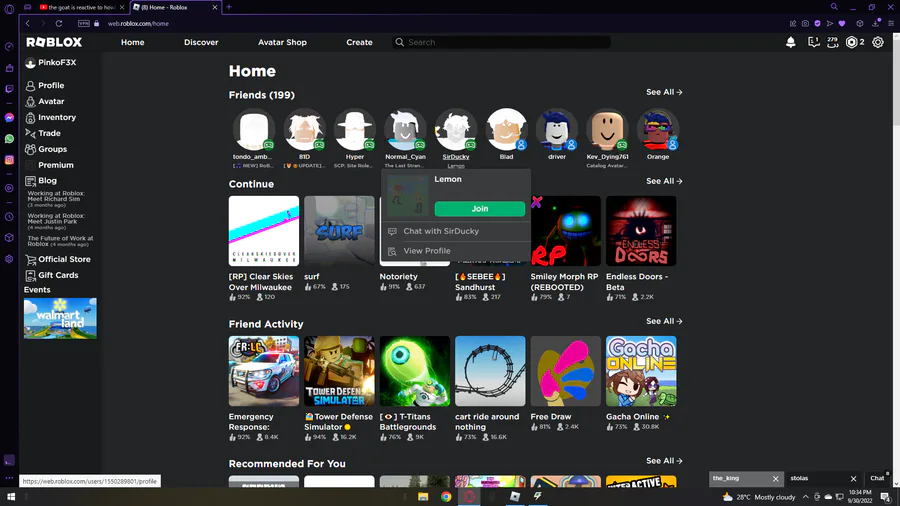
Task: Click the green Join button
Action: click(480, 209)
